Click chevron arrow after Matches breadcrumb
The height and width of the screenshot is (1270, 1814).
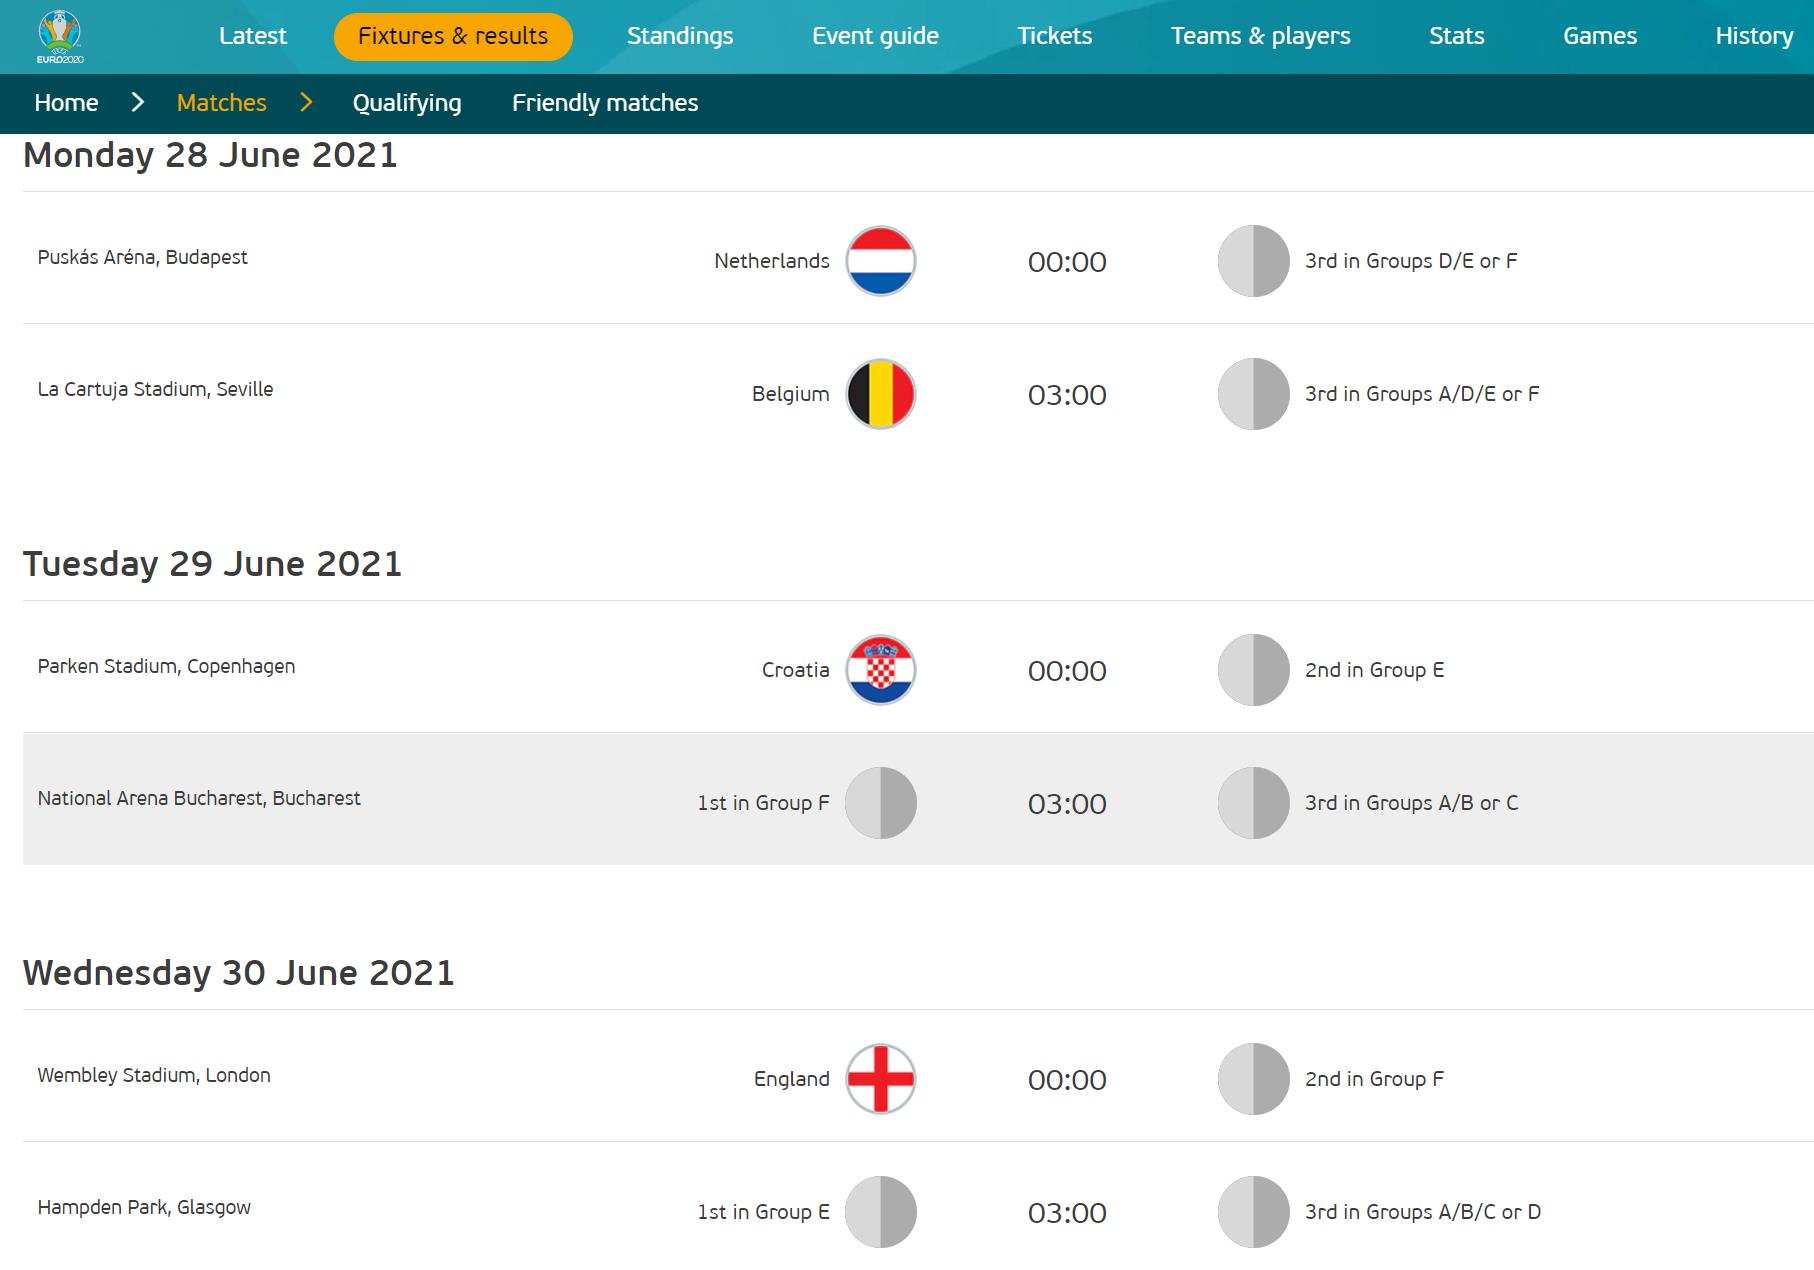[x=307, y=103]
